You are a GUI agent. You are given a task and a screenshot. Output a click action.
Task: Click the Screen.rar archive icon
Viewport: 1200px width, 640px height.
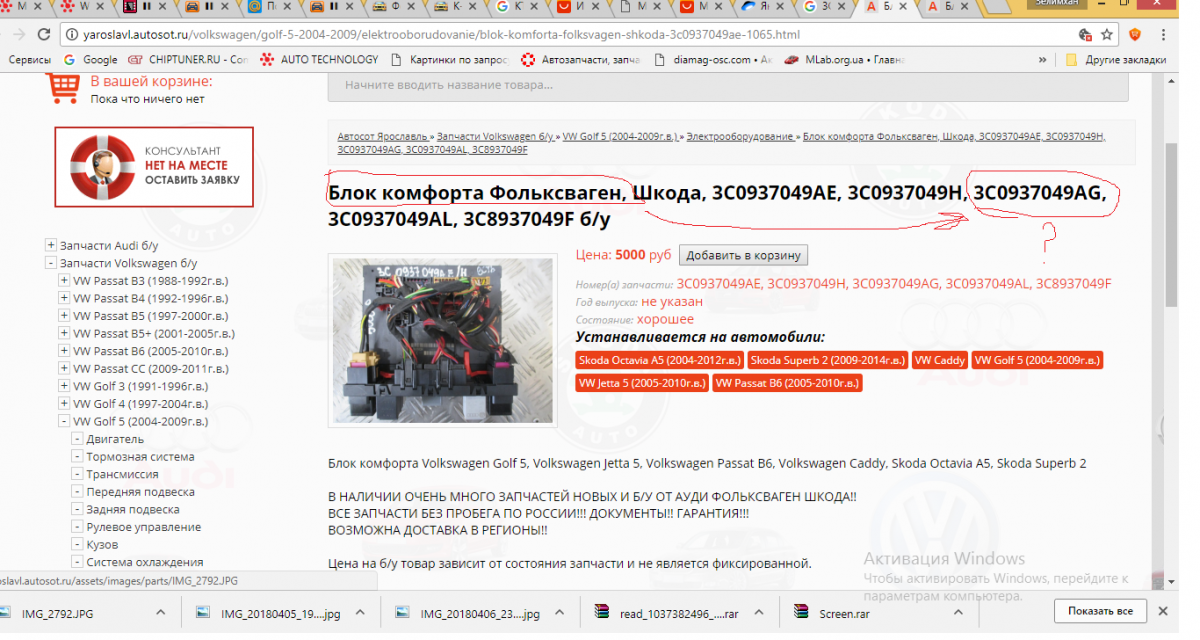(801, 612)
